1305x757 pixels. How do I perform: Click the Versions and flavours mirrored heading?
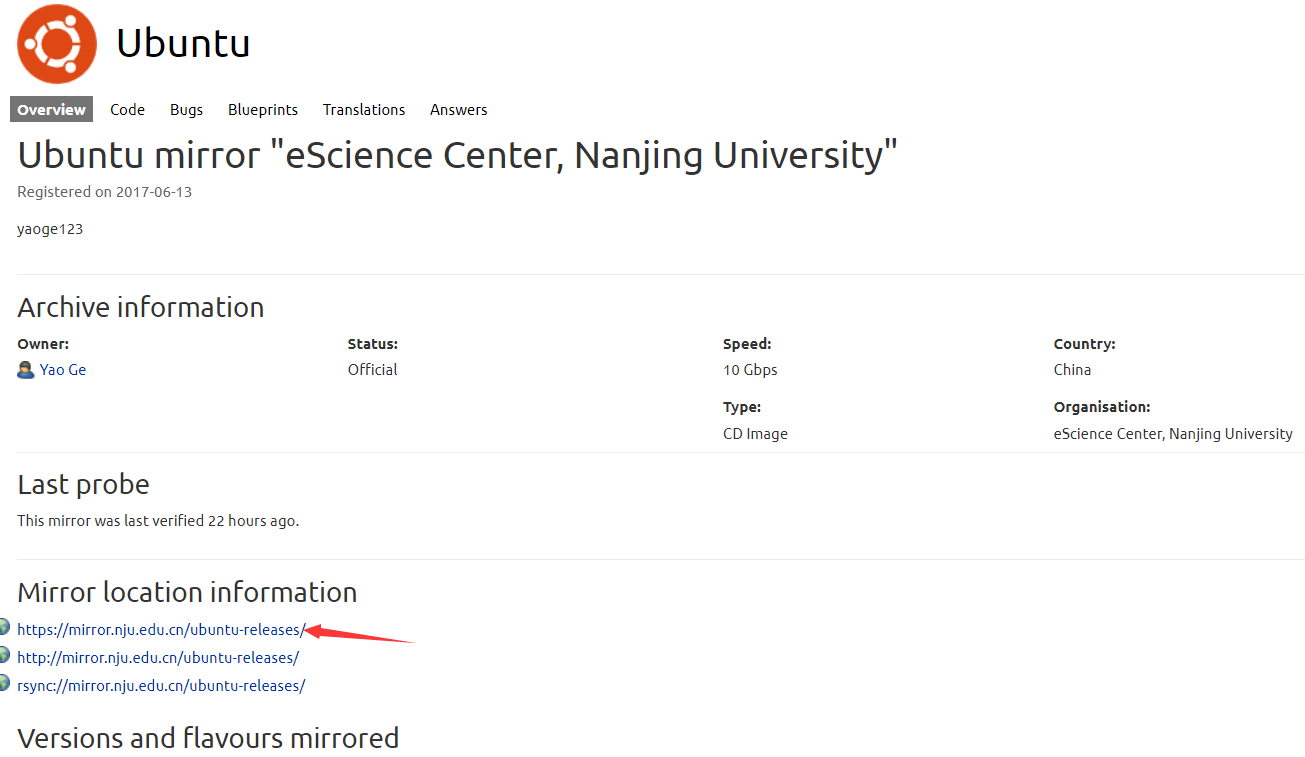coord(208,738)
